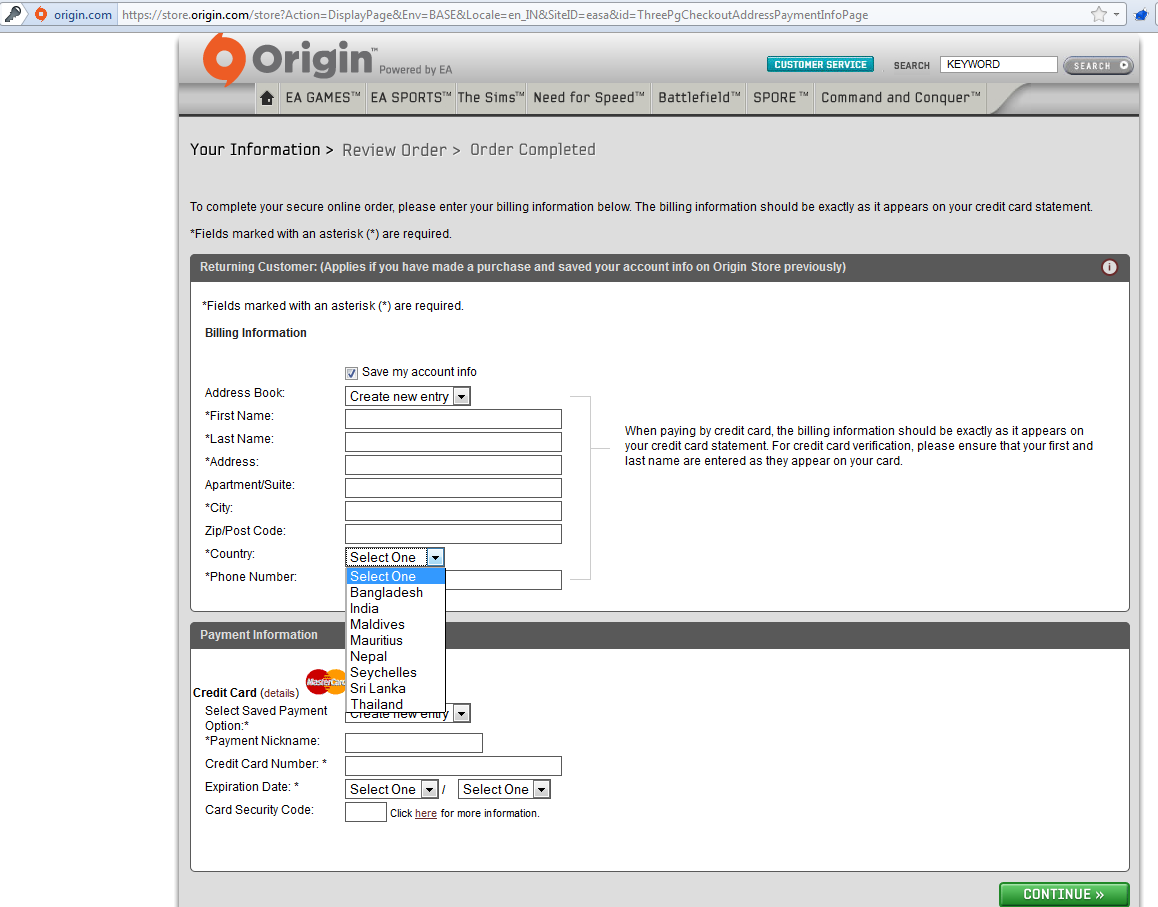
Task: Focus the Credit Card Number field
Action: [453, 766]
